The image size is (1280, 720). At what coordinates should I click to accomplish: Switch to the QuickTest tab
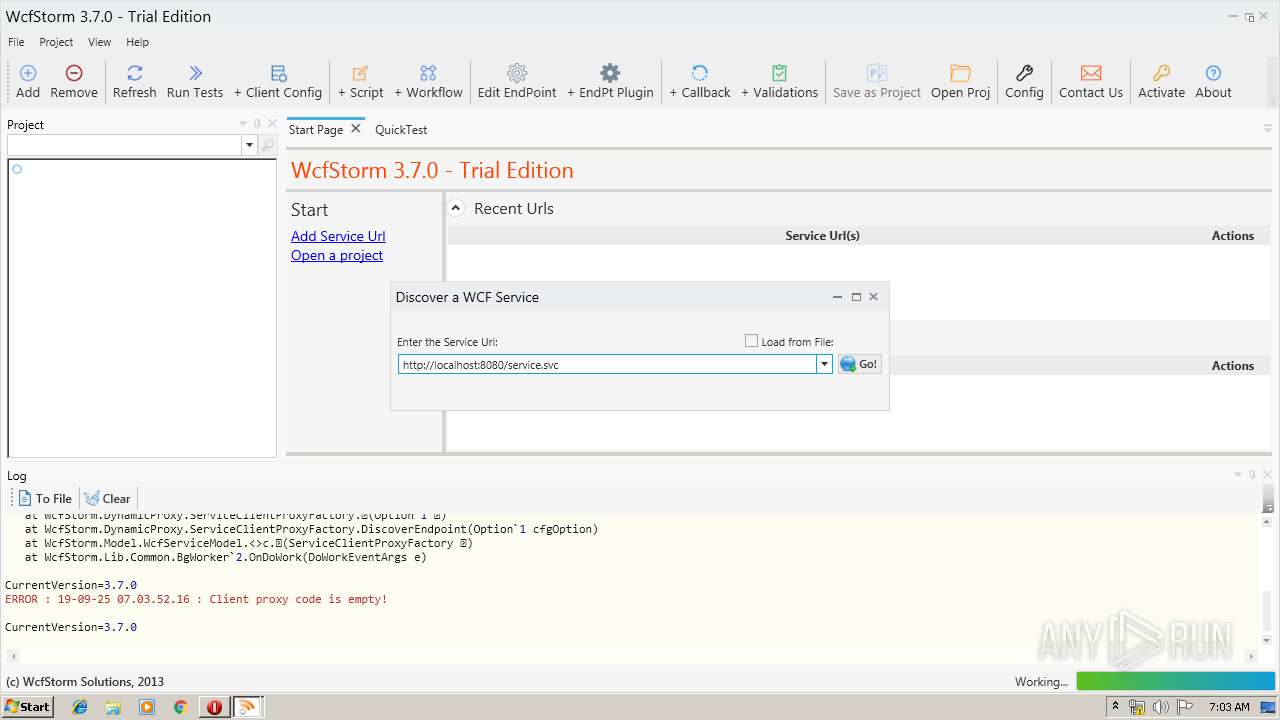(401, 130)
